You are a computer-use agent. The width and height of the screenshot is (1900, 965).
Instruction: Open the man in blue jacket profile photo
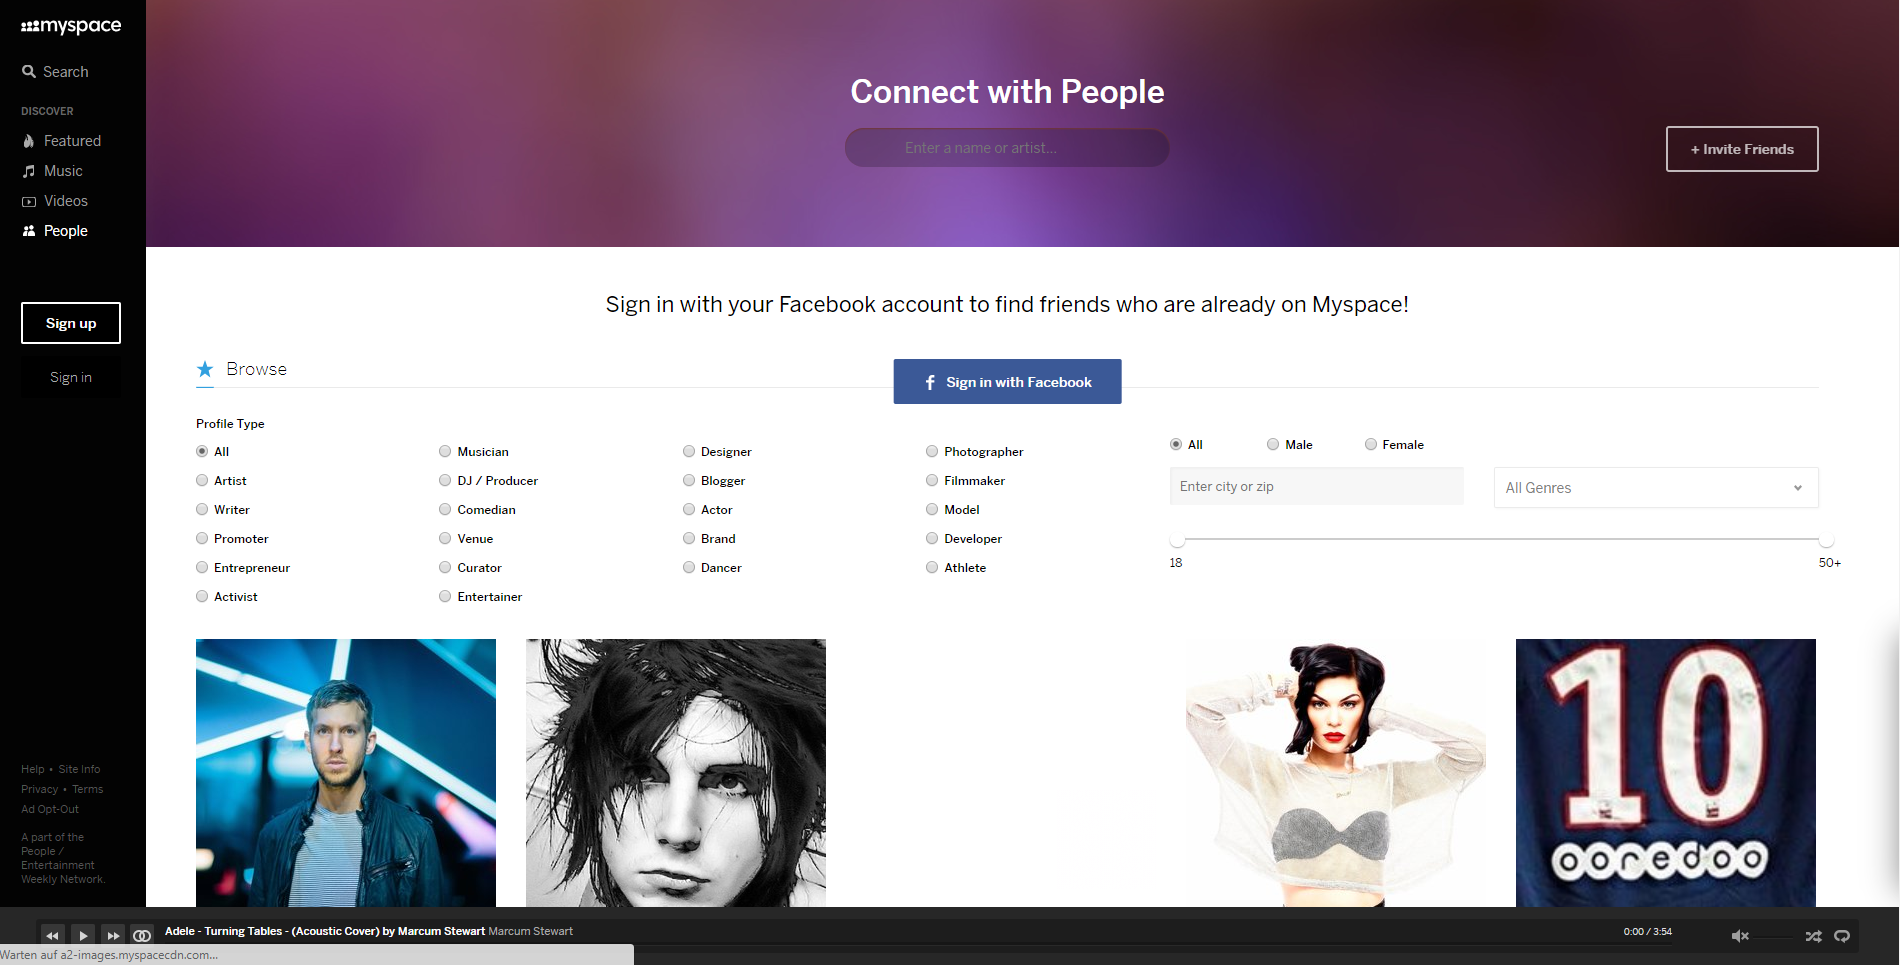click(346, 773)
